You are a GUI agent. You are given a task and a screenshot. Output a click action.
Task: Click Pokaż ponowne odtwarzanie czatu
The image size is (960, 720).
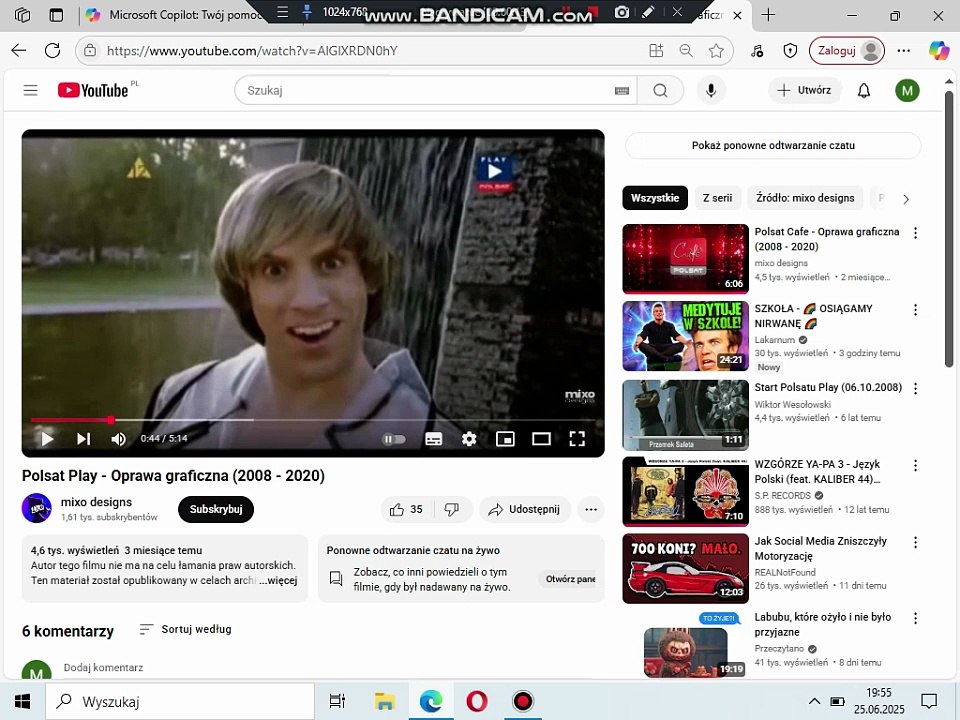tap(773, 146)
